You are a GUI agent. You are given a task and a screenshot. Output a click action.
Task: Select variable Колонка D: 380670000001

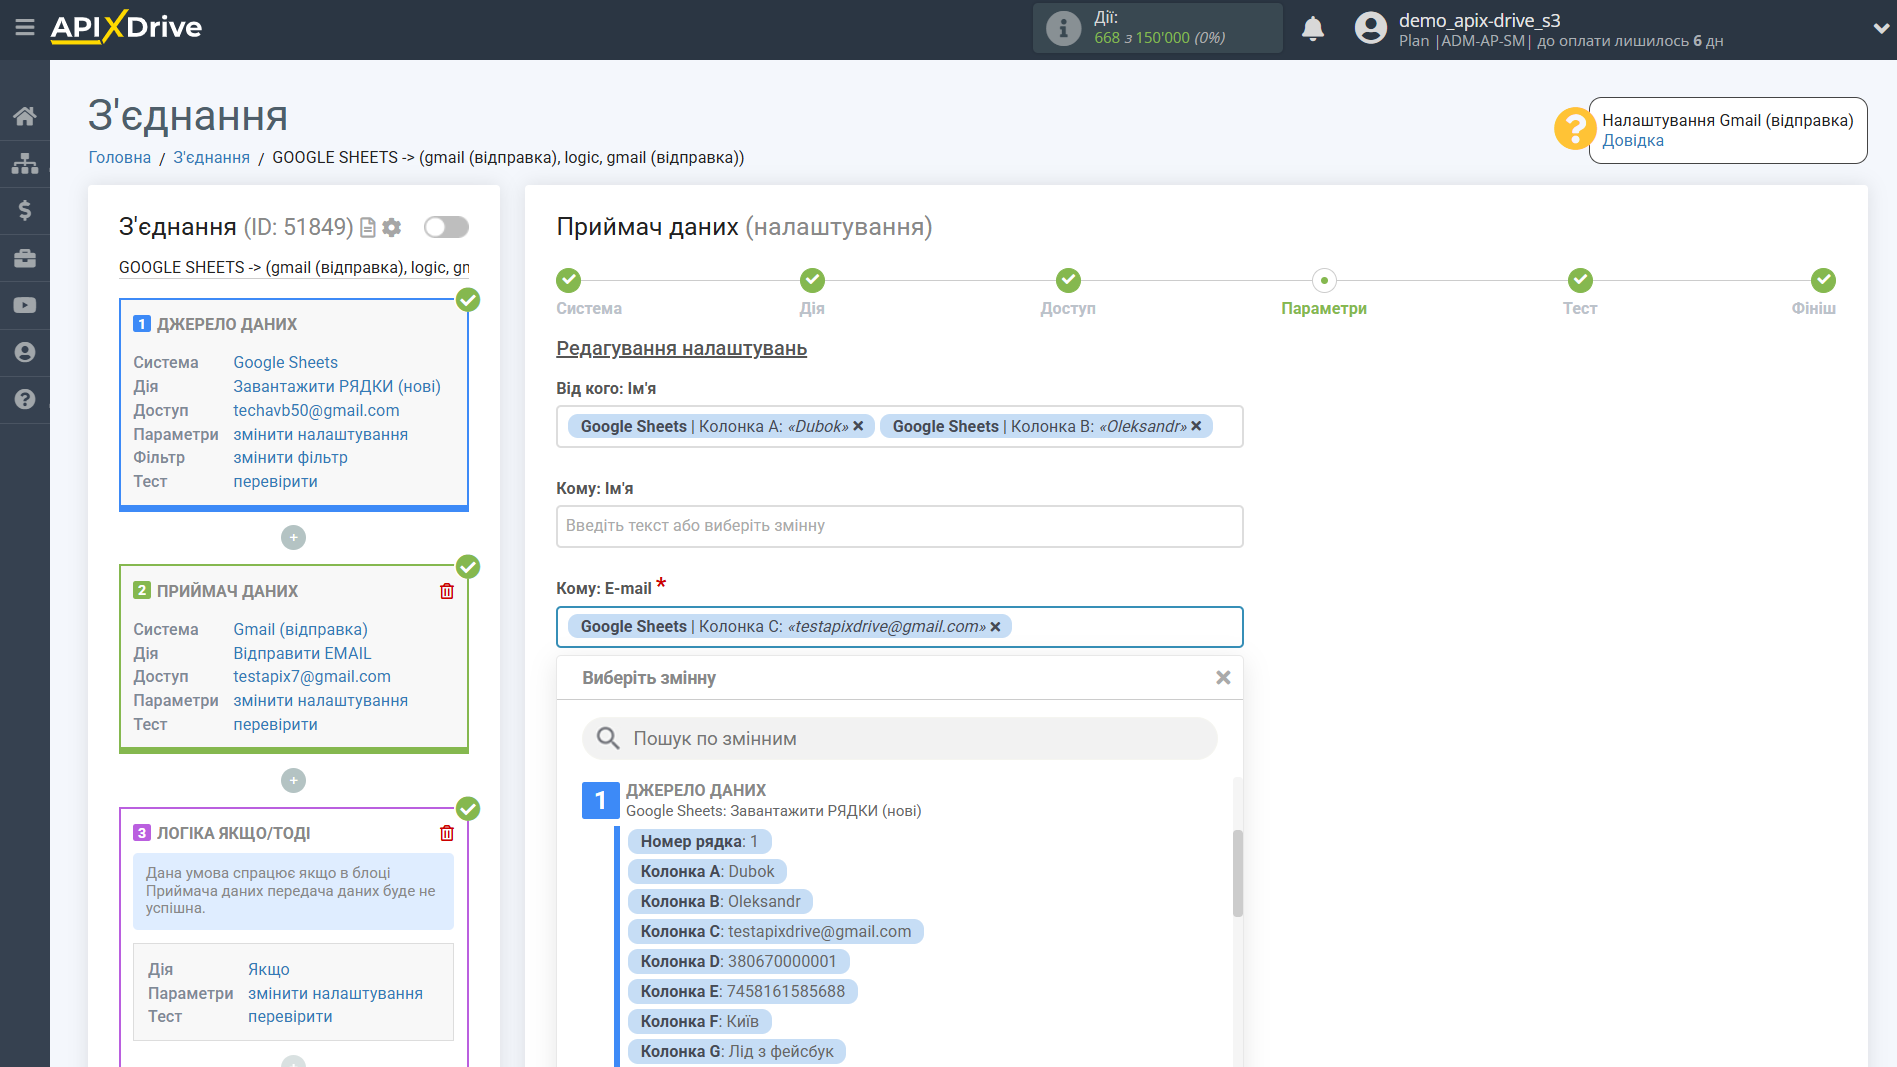[x=738, y=962]
